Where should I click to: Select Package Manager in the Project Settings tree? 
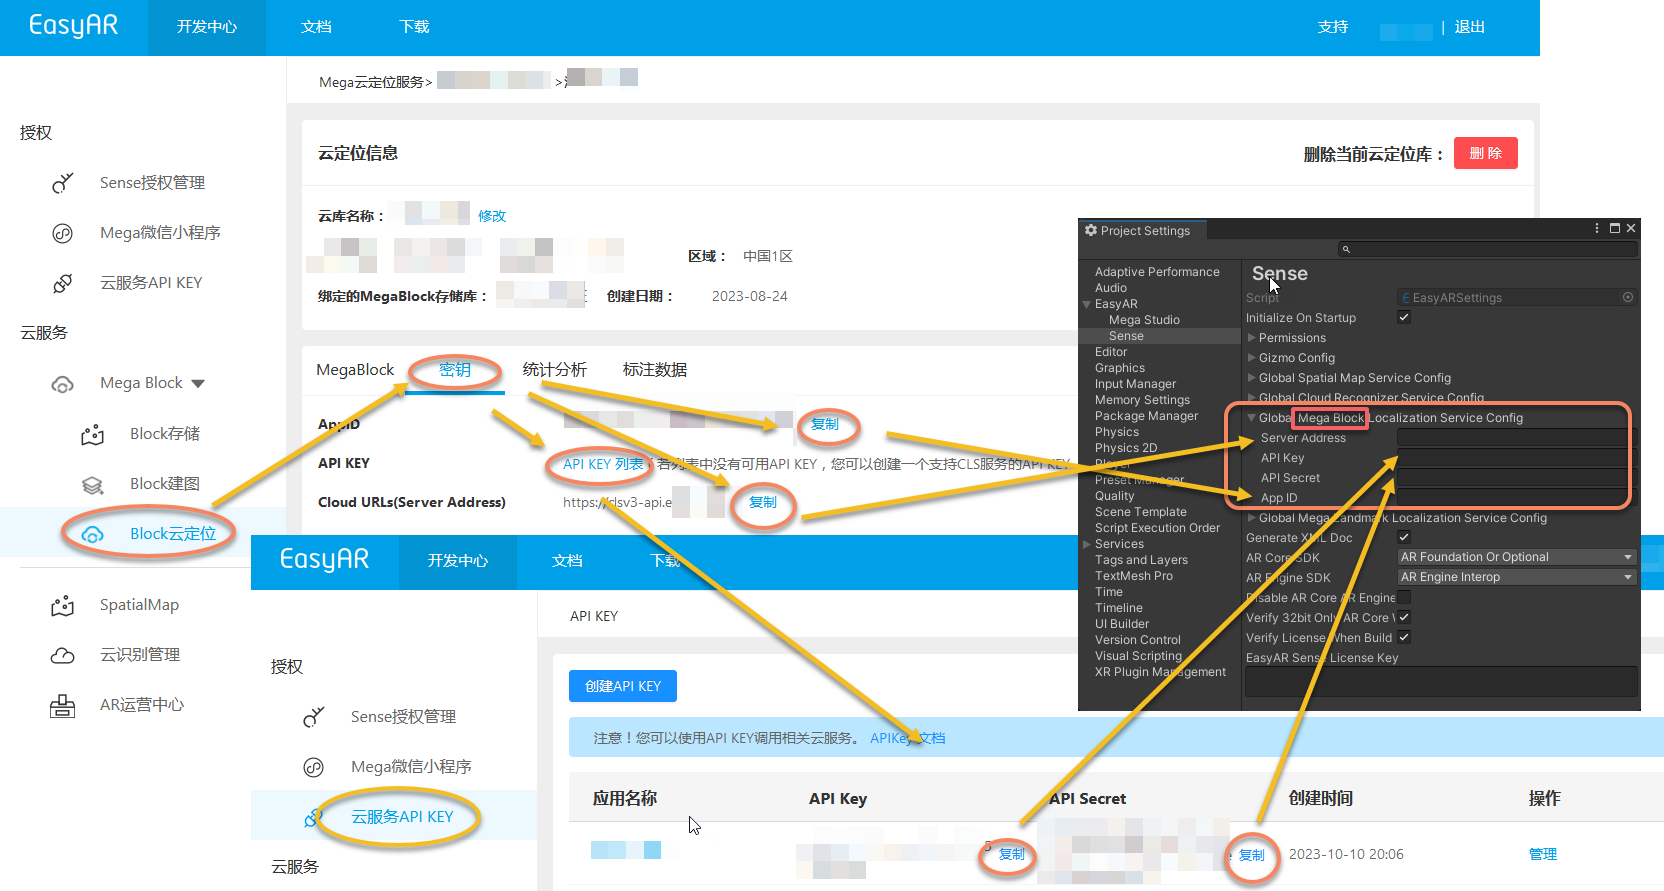tap(1146, 416)
